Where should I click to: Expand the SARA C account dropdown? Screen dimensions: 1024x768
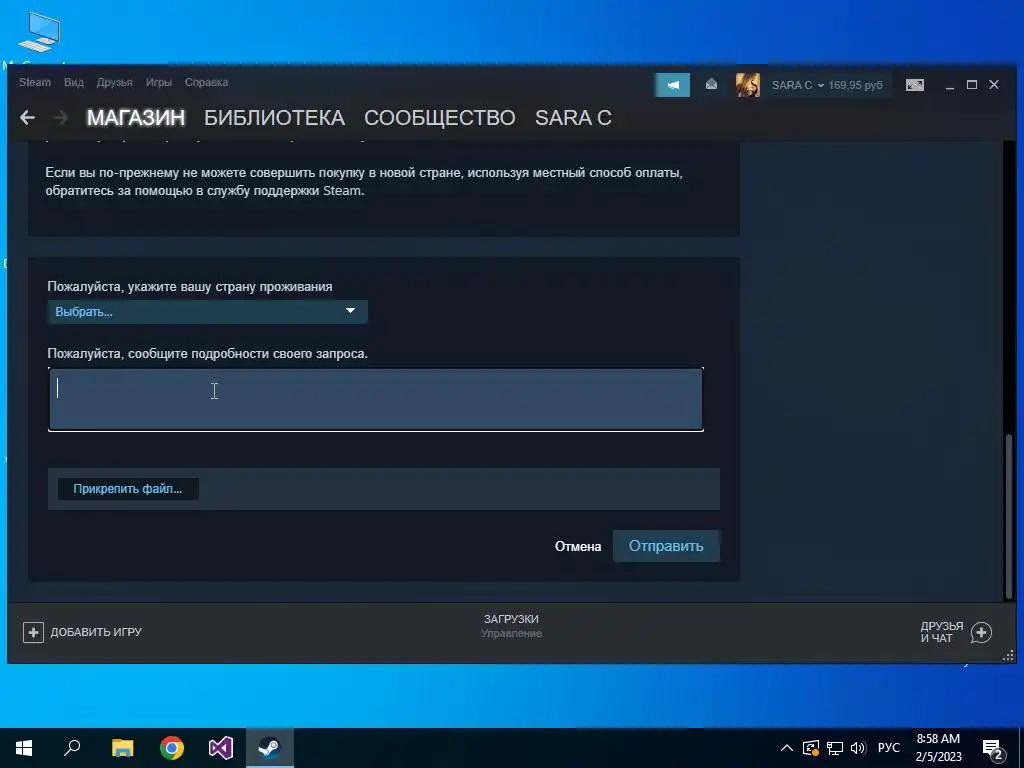pyautogui.click(x=798, y=86)
